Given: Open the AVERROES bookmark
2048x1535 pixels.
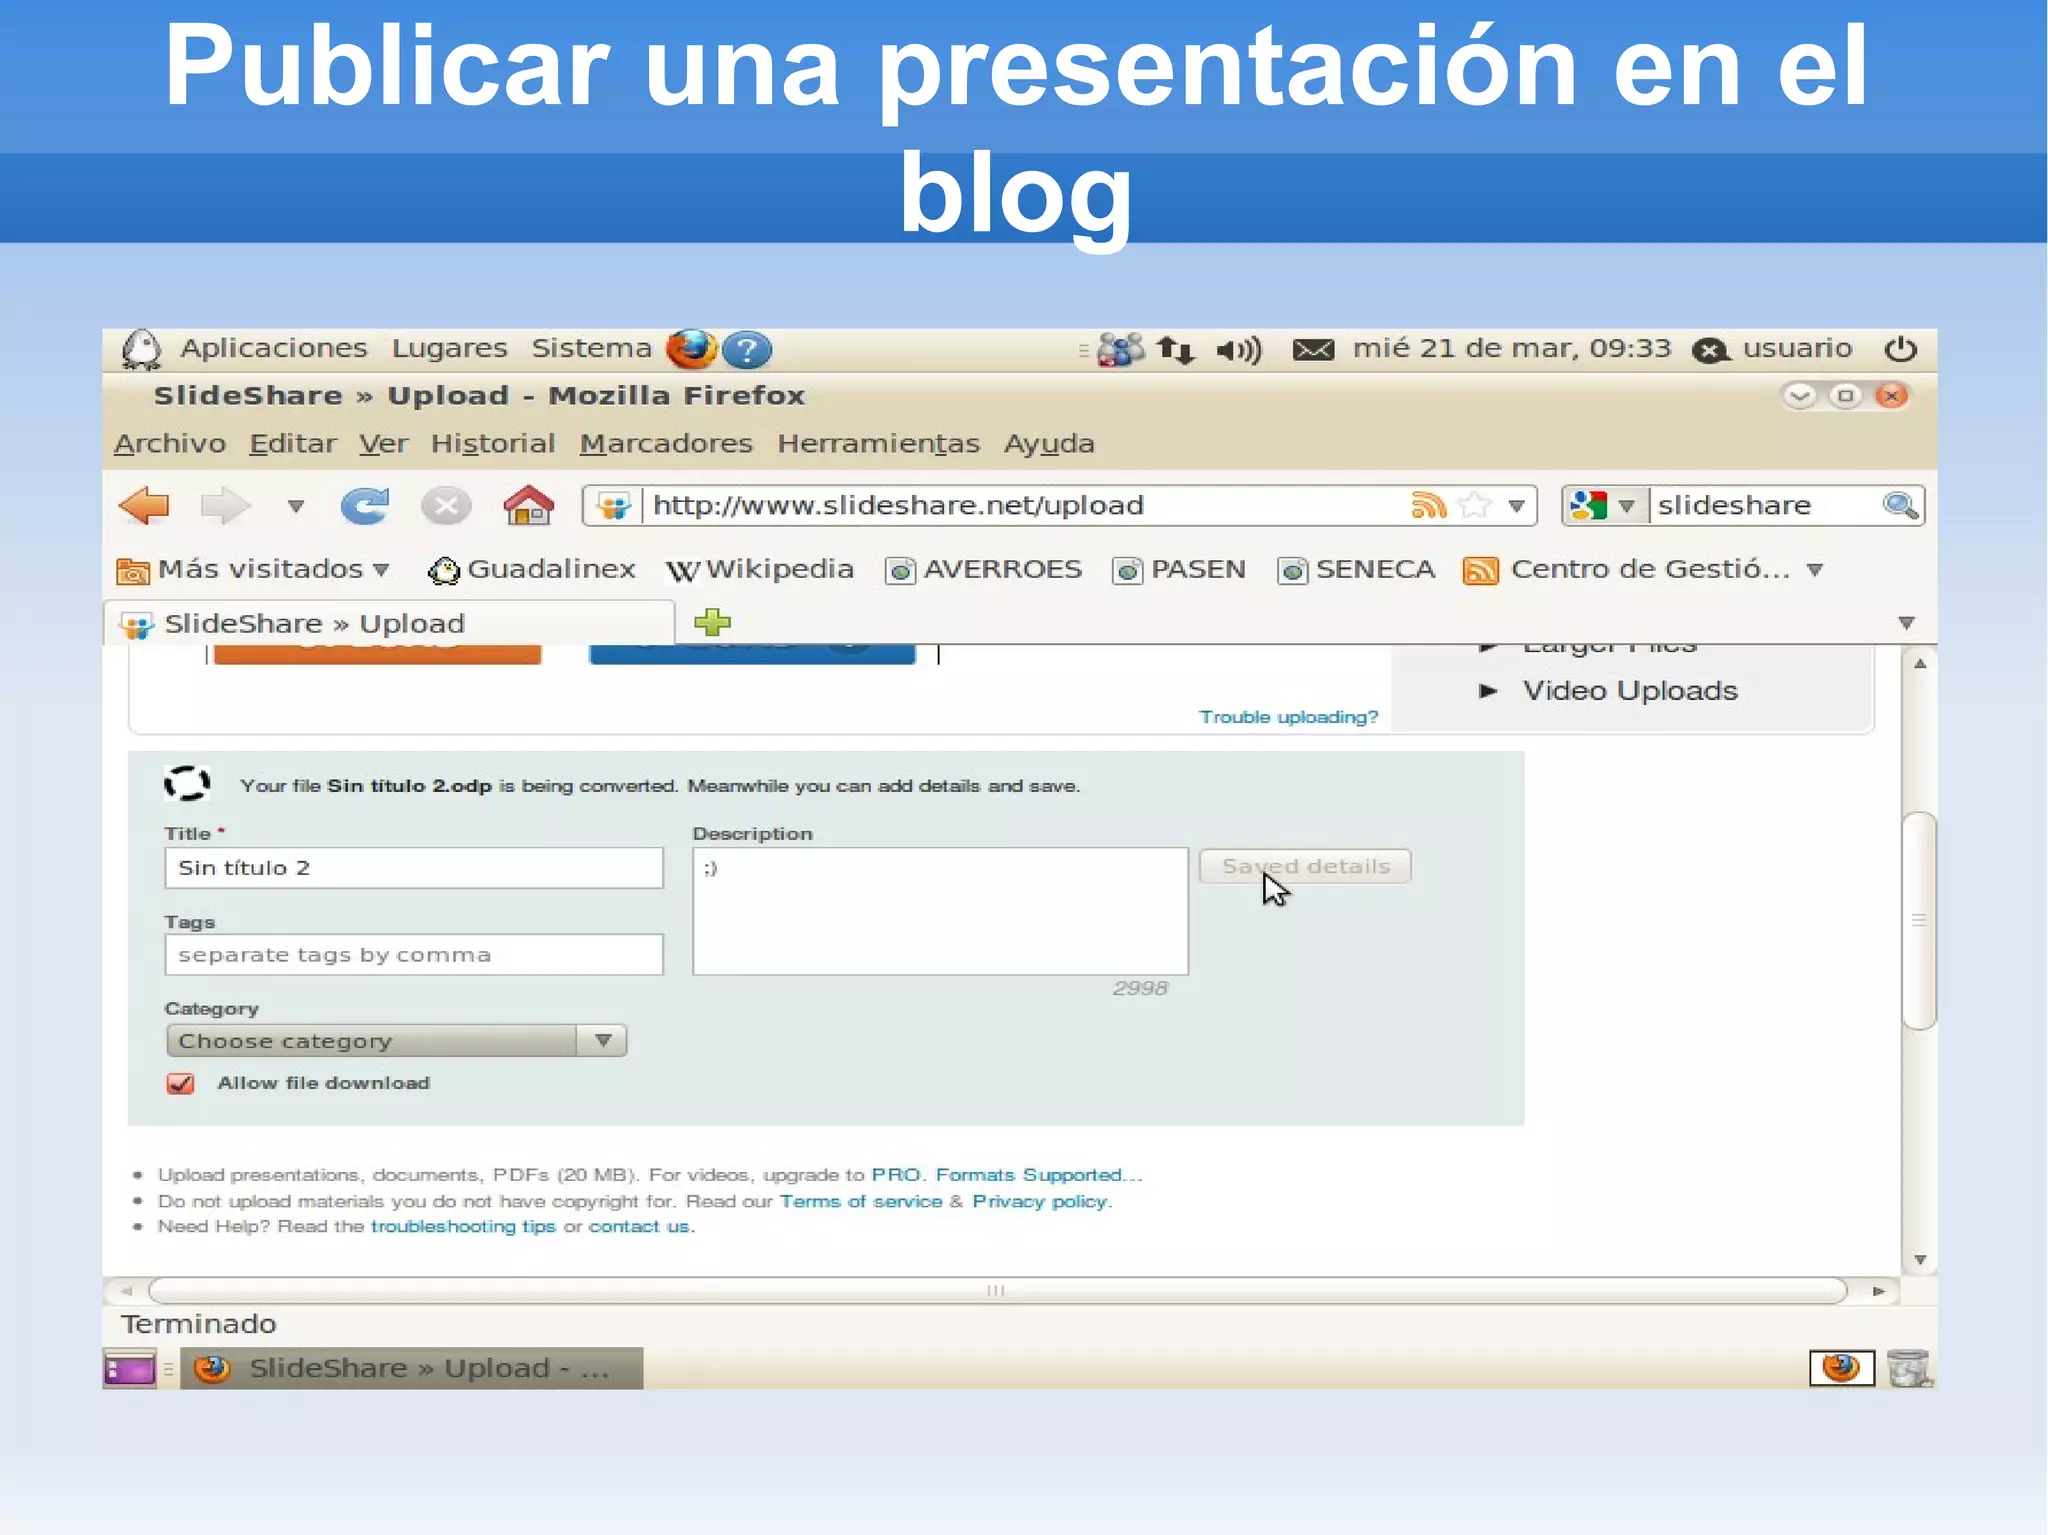Looking at the screenshot, I should tap(984, 570).
